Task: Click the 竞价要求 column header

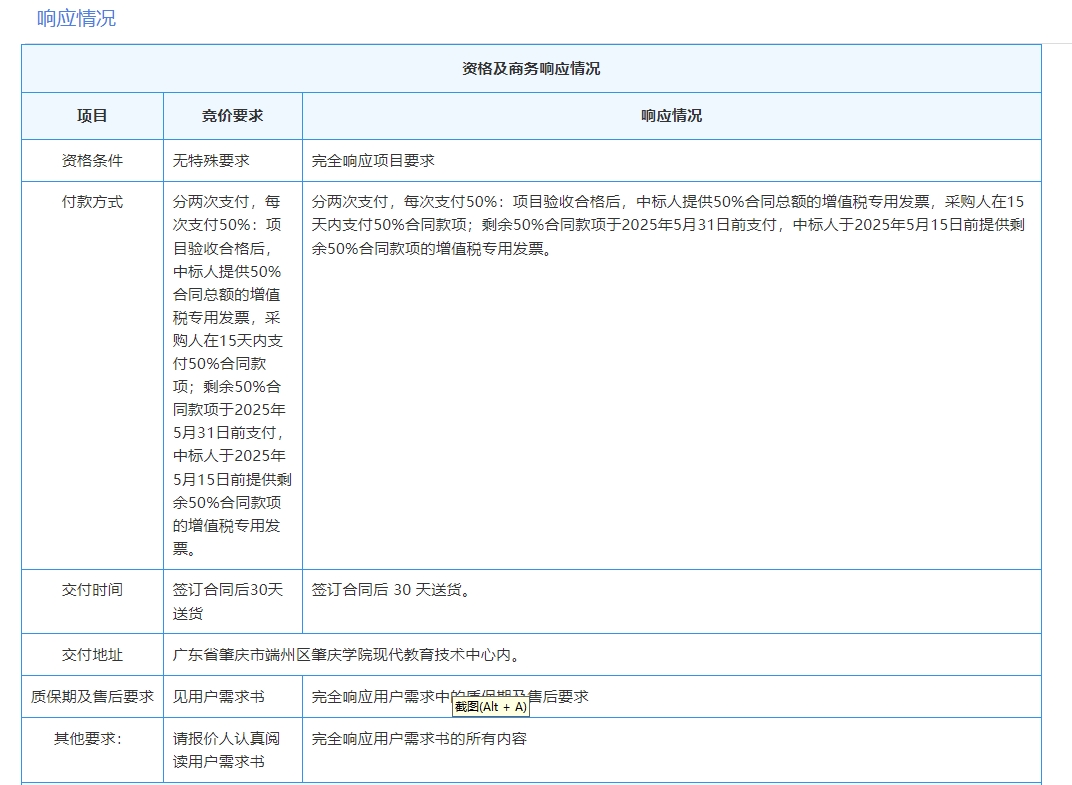Action: [233, 116]
